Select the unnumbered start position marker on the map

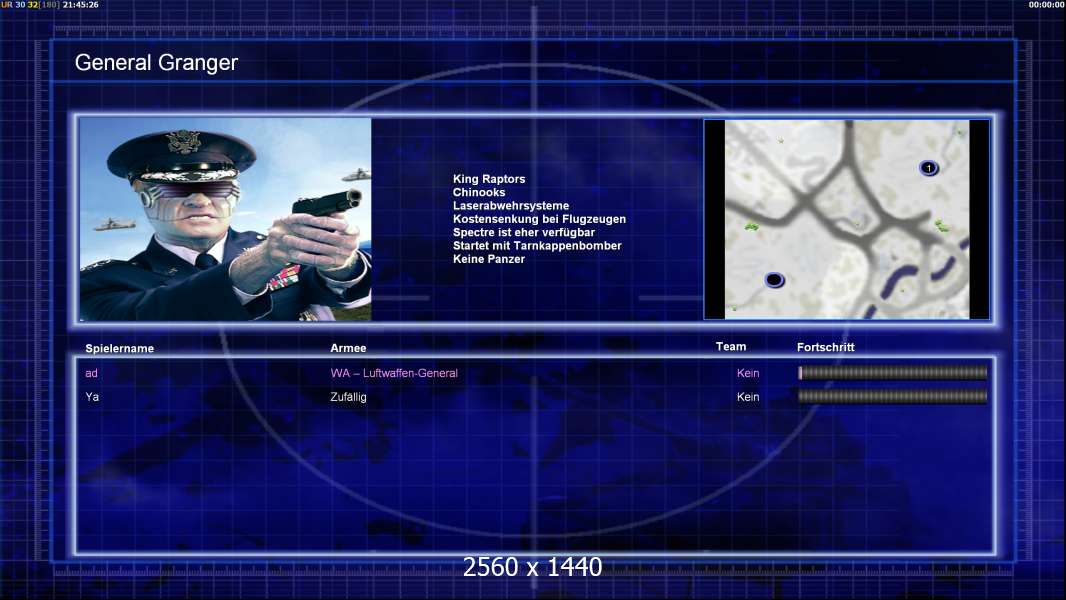click(x=774, y=280)
